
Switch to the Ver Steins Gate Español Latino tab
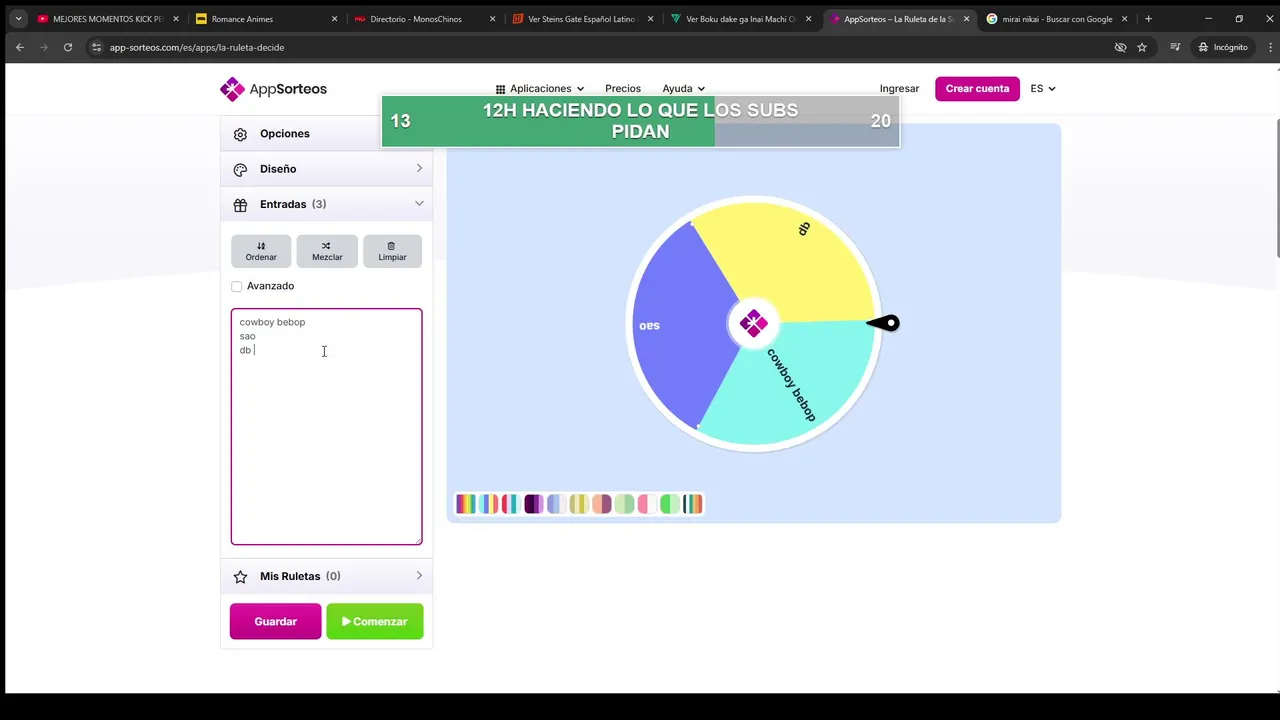pos(582,19)
